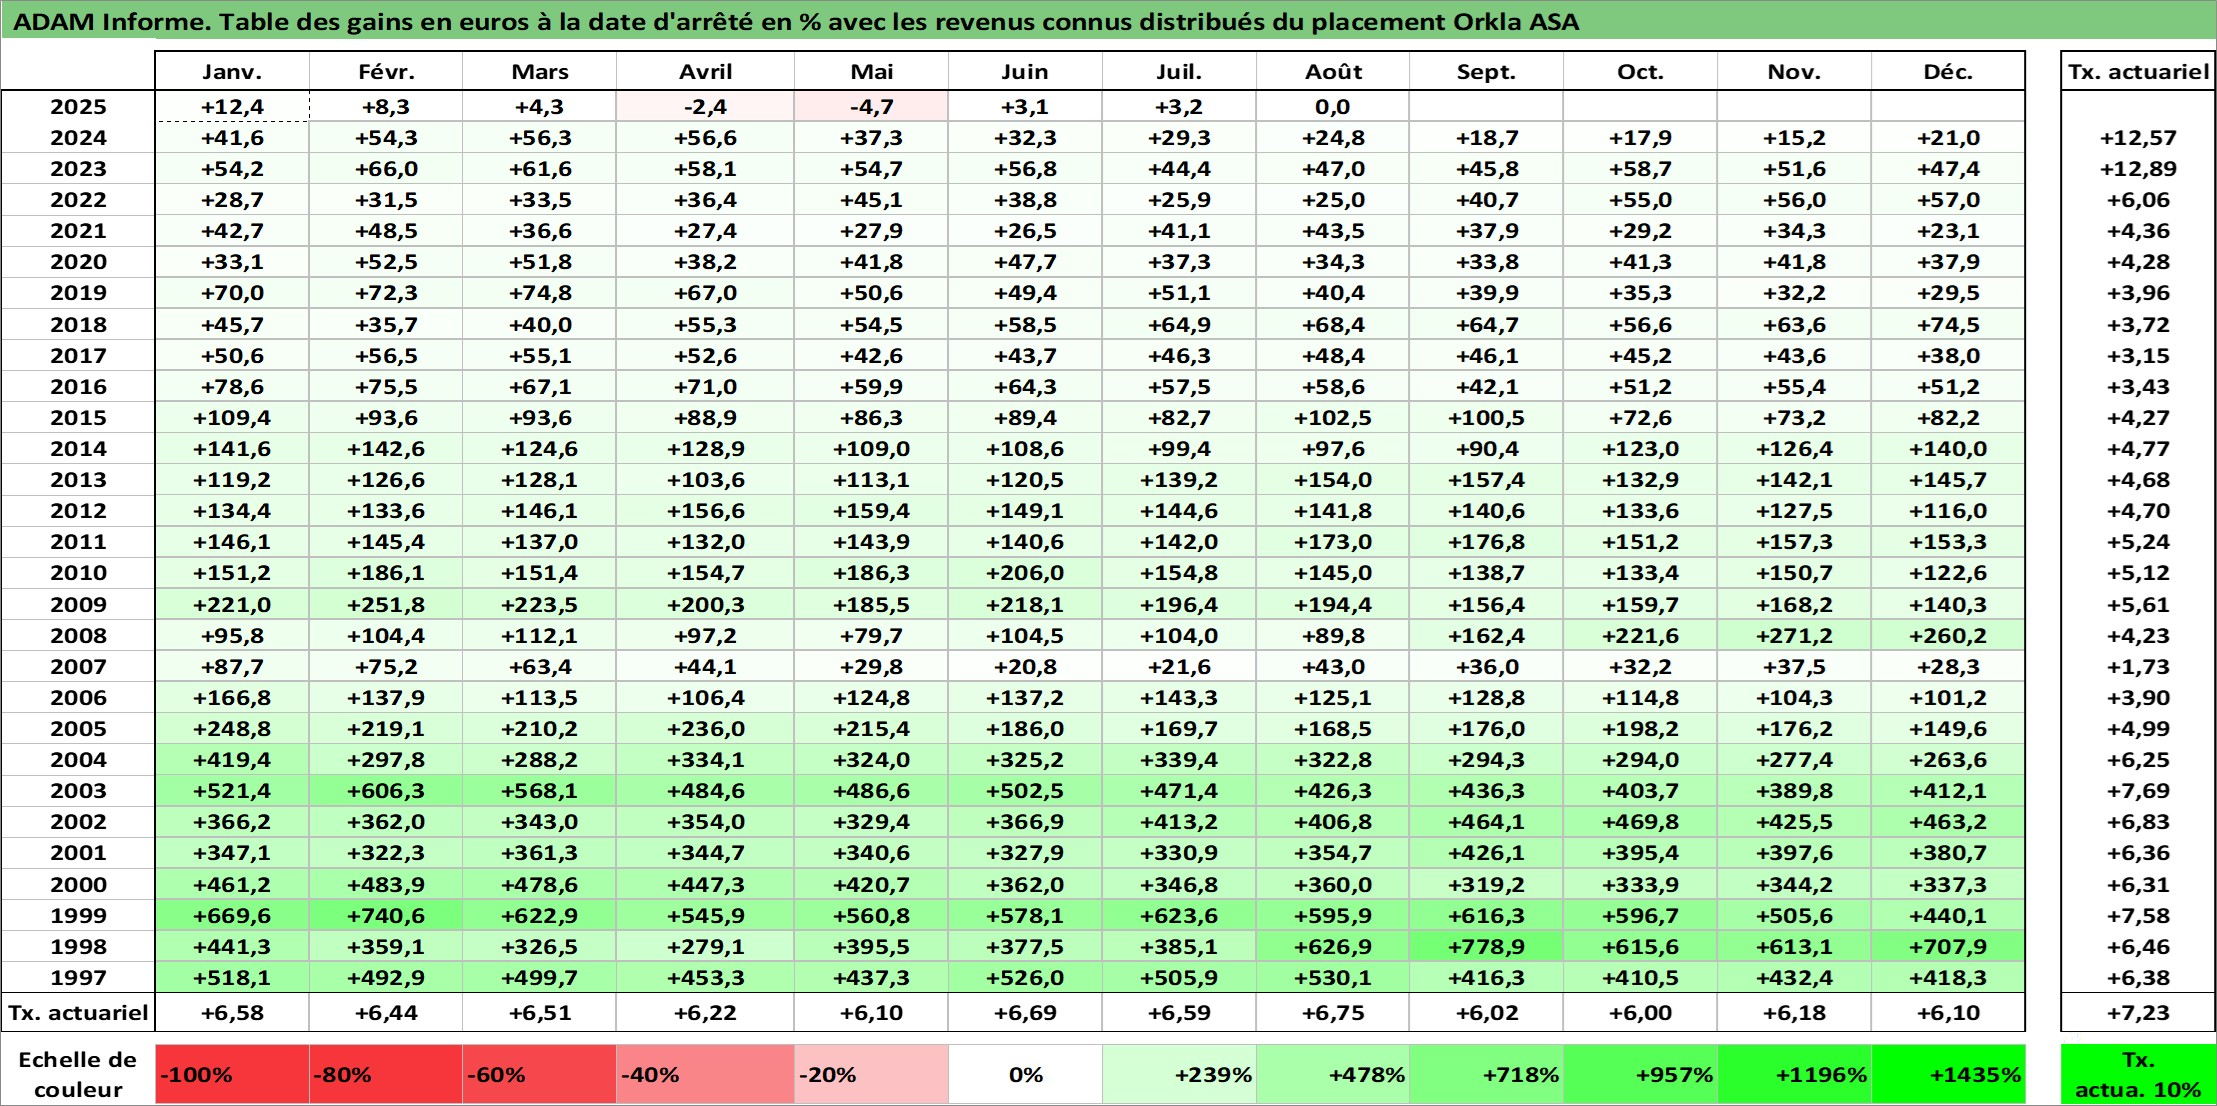Select the 2024 row label
This screenshot has height=1106, width=2217.
(x=78, y=138)
